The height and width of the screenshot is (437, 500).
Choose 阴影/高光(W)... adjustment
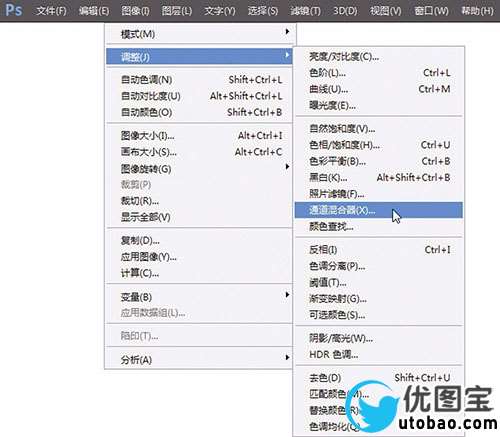click(379, 338)
